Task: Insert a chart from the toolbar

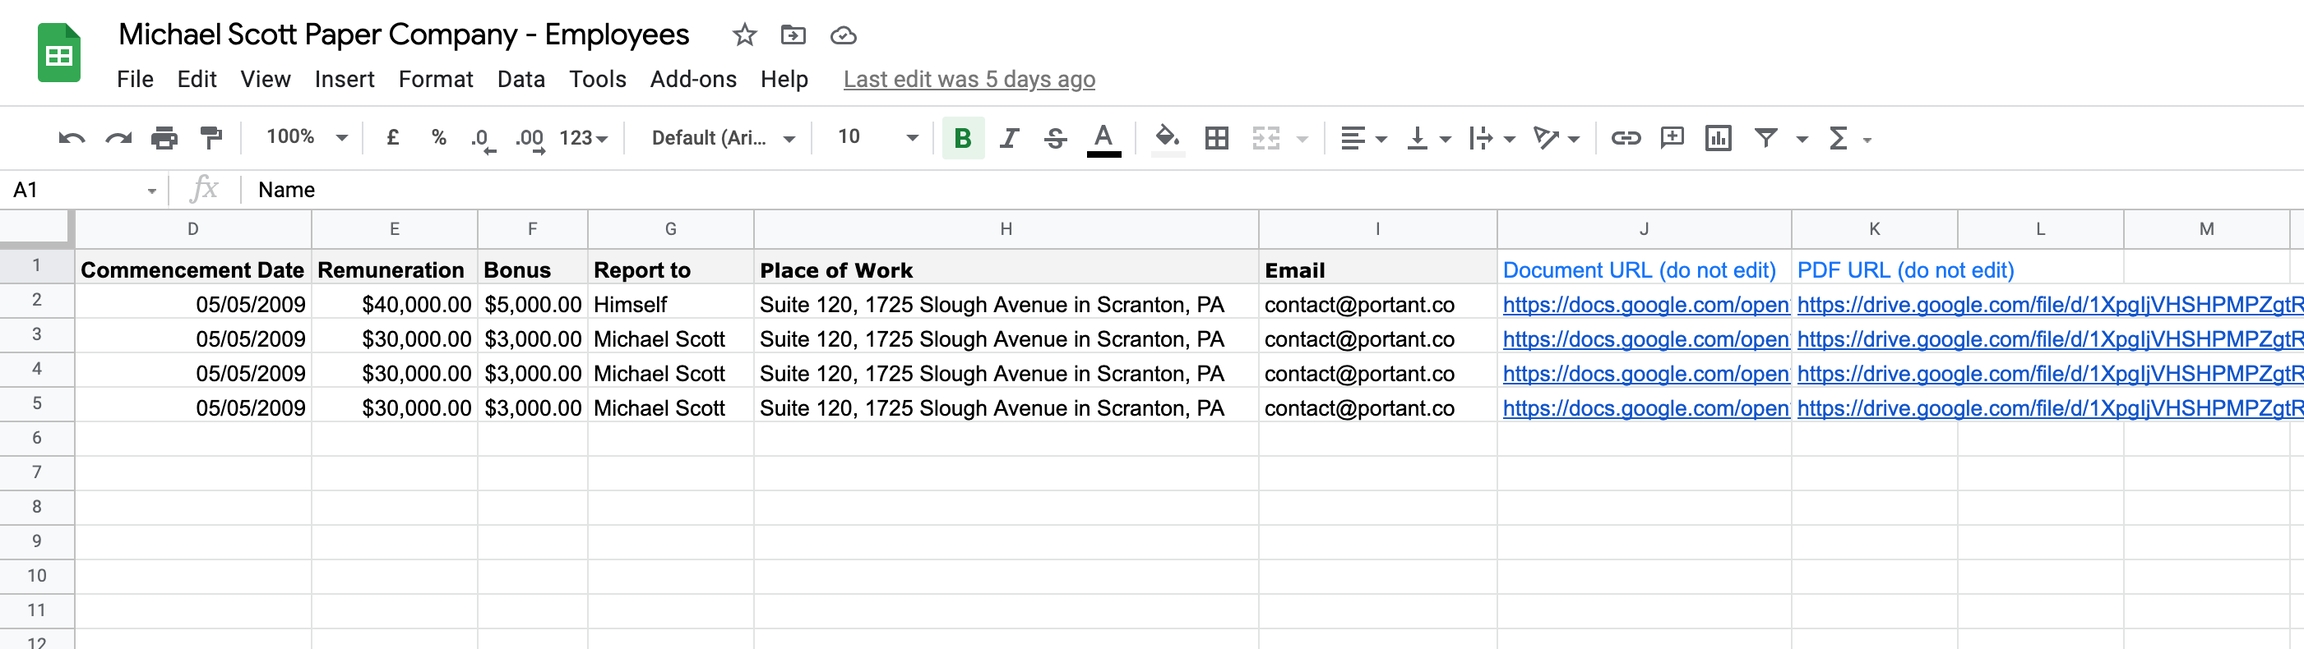Action: point(1718,138)
